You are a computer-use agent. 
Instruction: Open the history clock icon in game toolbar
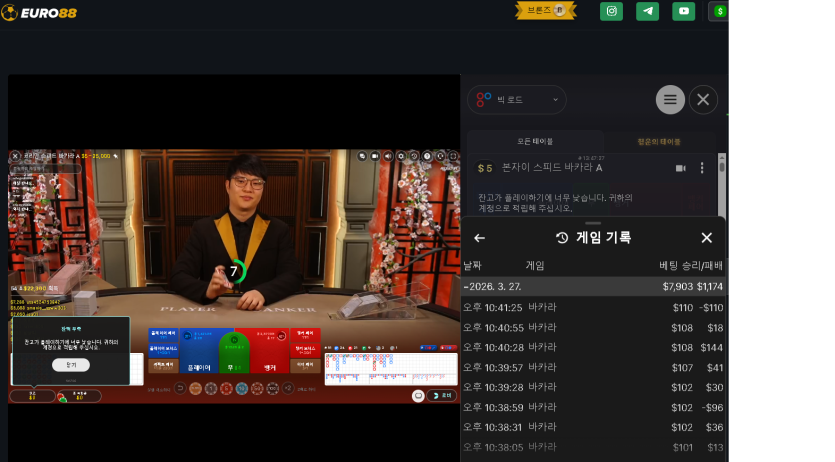pos(414,156)
